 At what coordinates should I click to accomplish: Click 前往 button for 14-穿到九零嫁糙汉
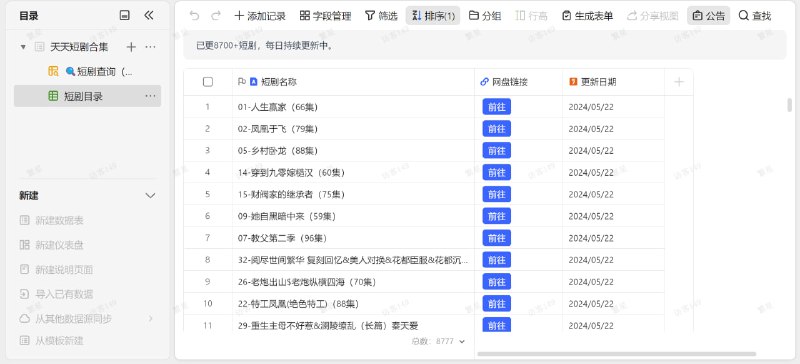tap(496, 173)
